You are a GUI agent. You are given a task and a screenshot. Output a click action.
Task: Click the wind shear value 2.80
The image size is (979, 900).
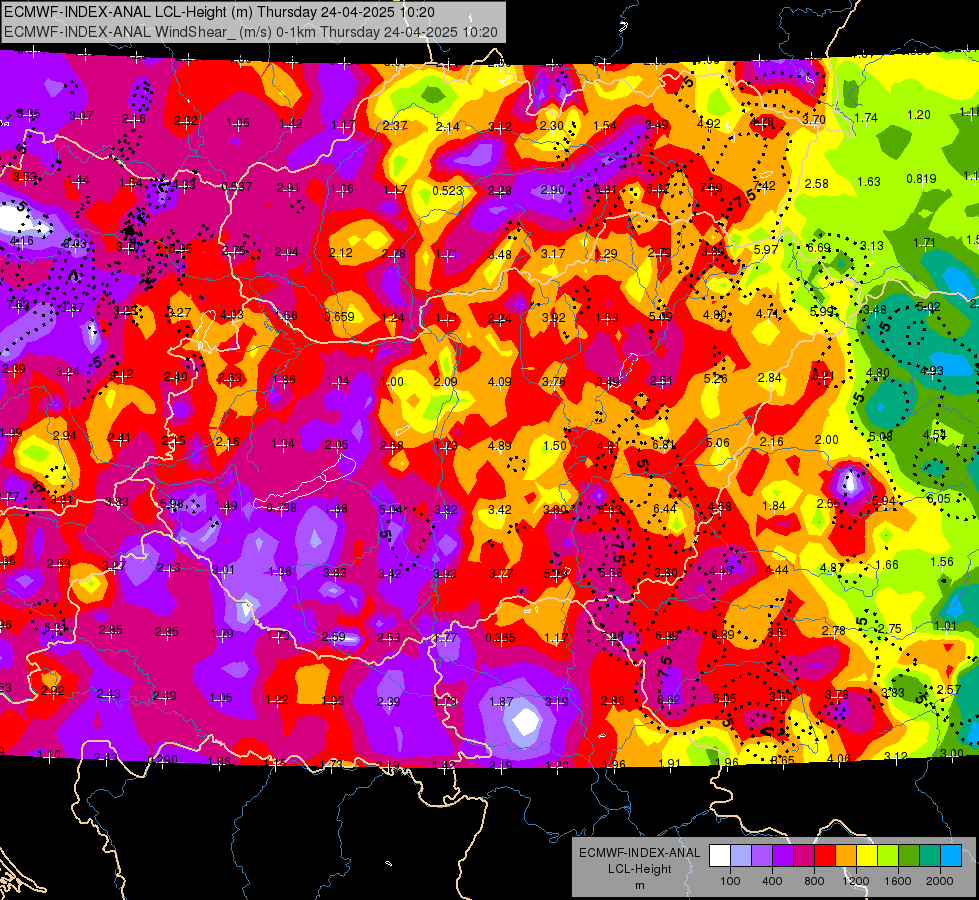[x=612, y=701]
